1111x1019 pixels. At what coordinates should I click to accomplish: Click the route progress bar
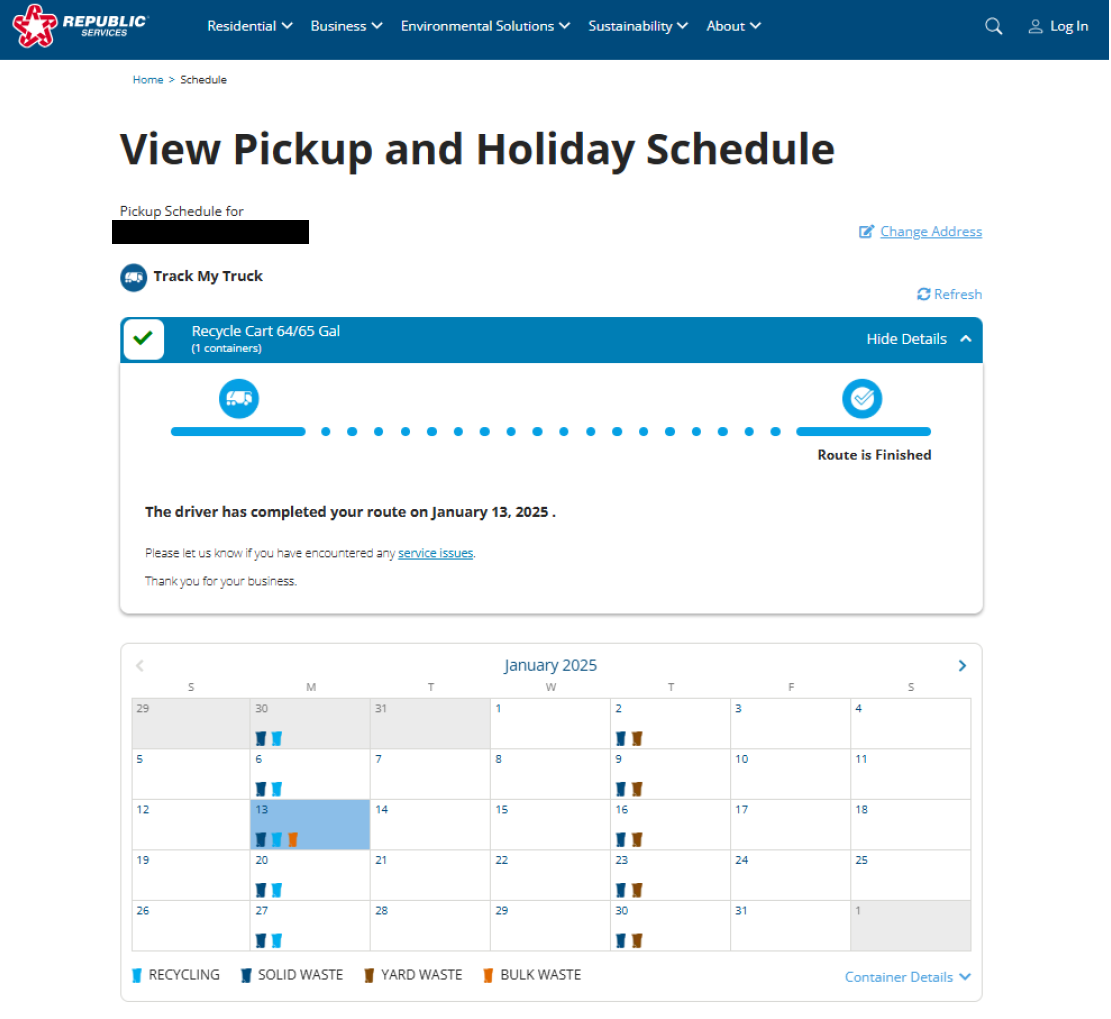550,431
